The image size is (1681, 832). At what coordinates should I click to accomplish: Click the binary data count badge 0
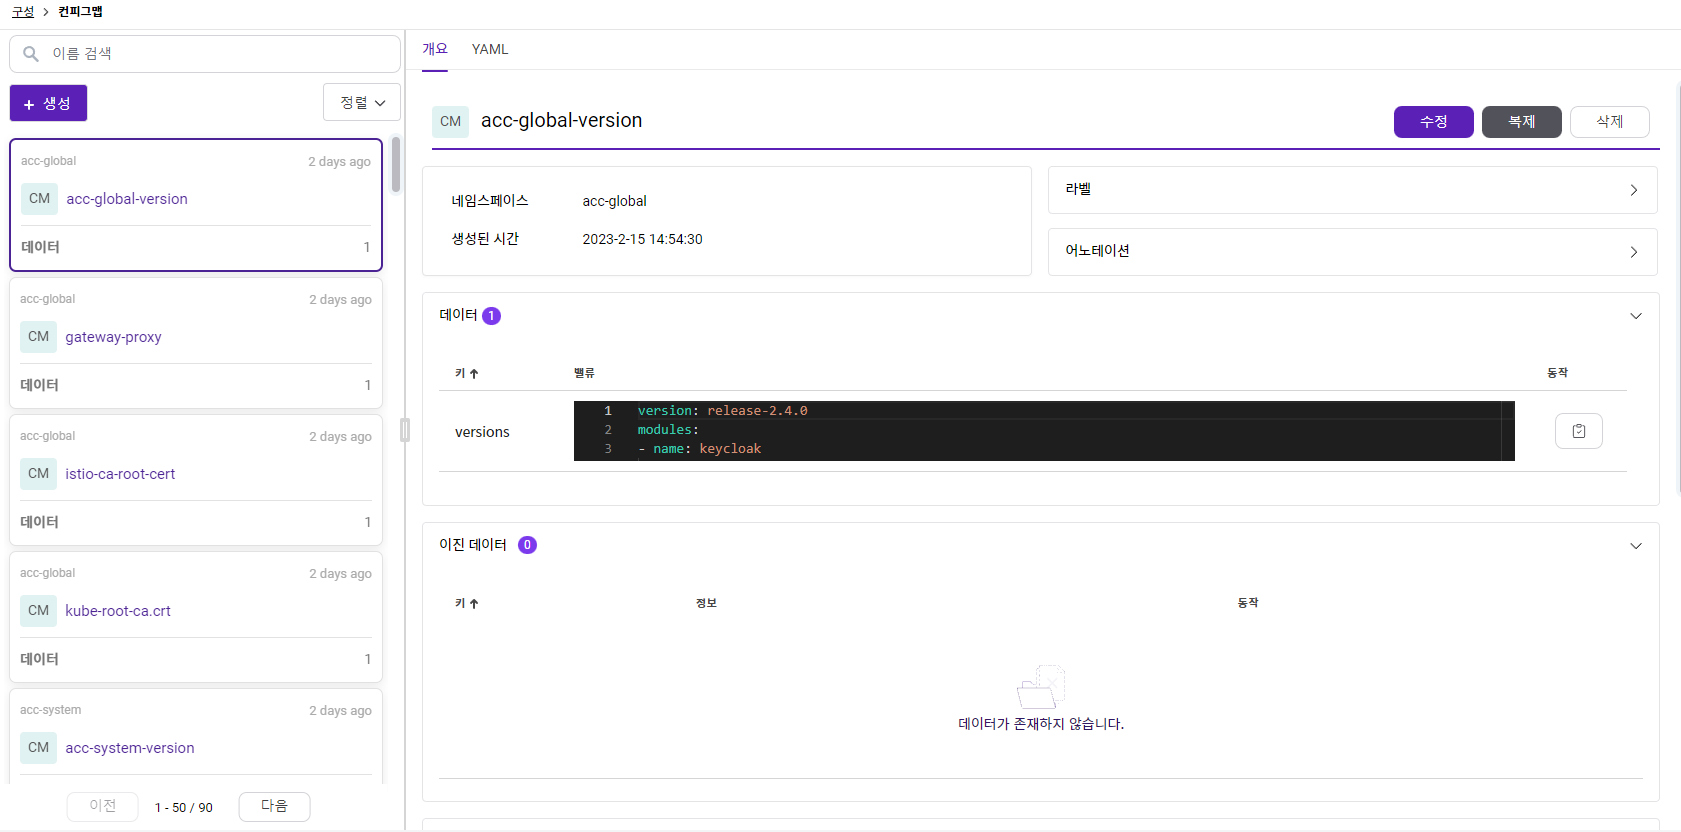click(527, 545)
